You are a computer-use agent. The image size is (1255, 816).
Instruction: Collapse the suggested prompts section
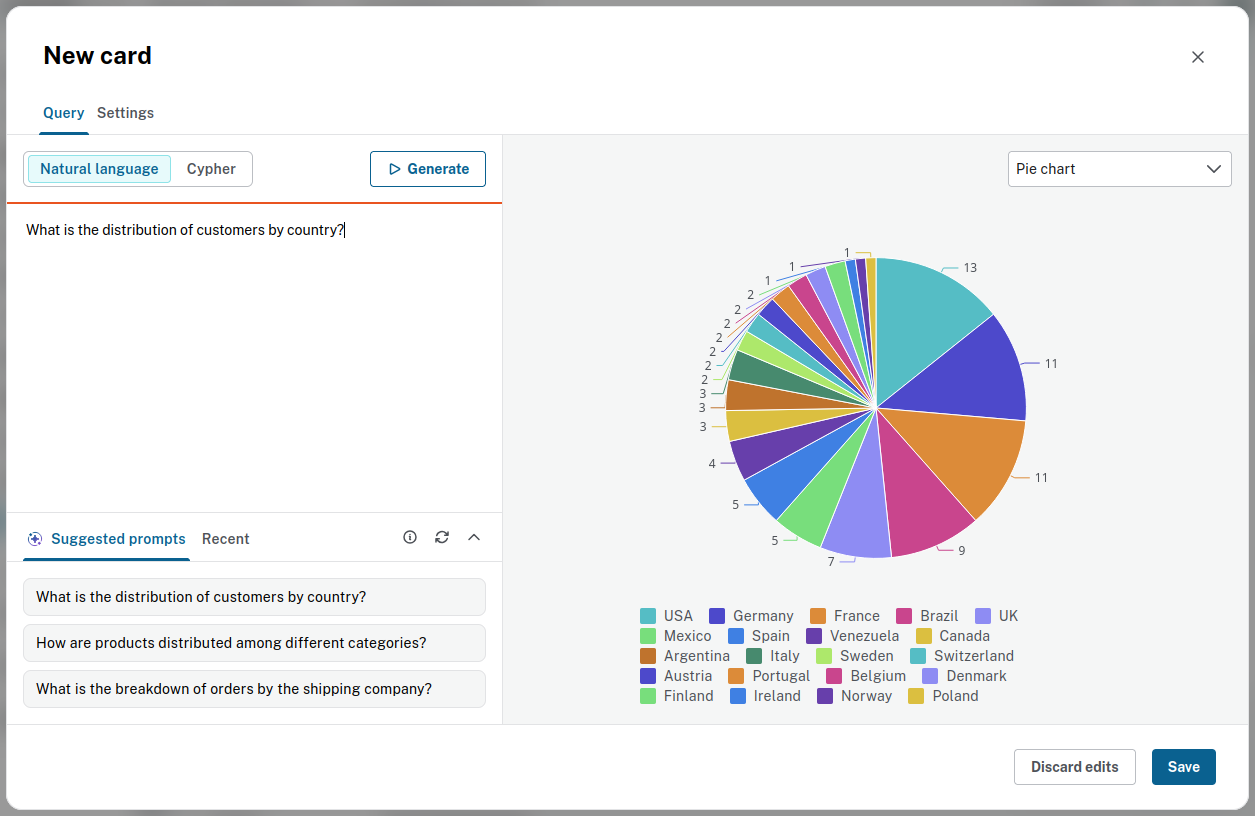[474, 537]
